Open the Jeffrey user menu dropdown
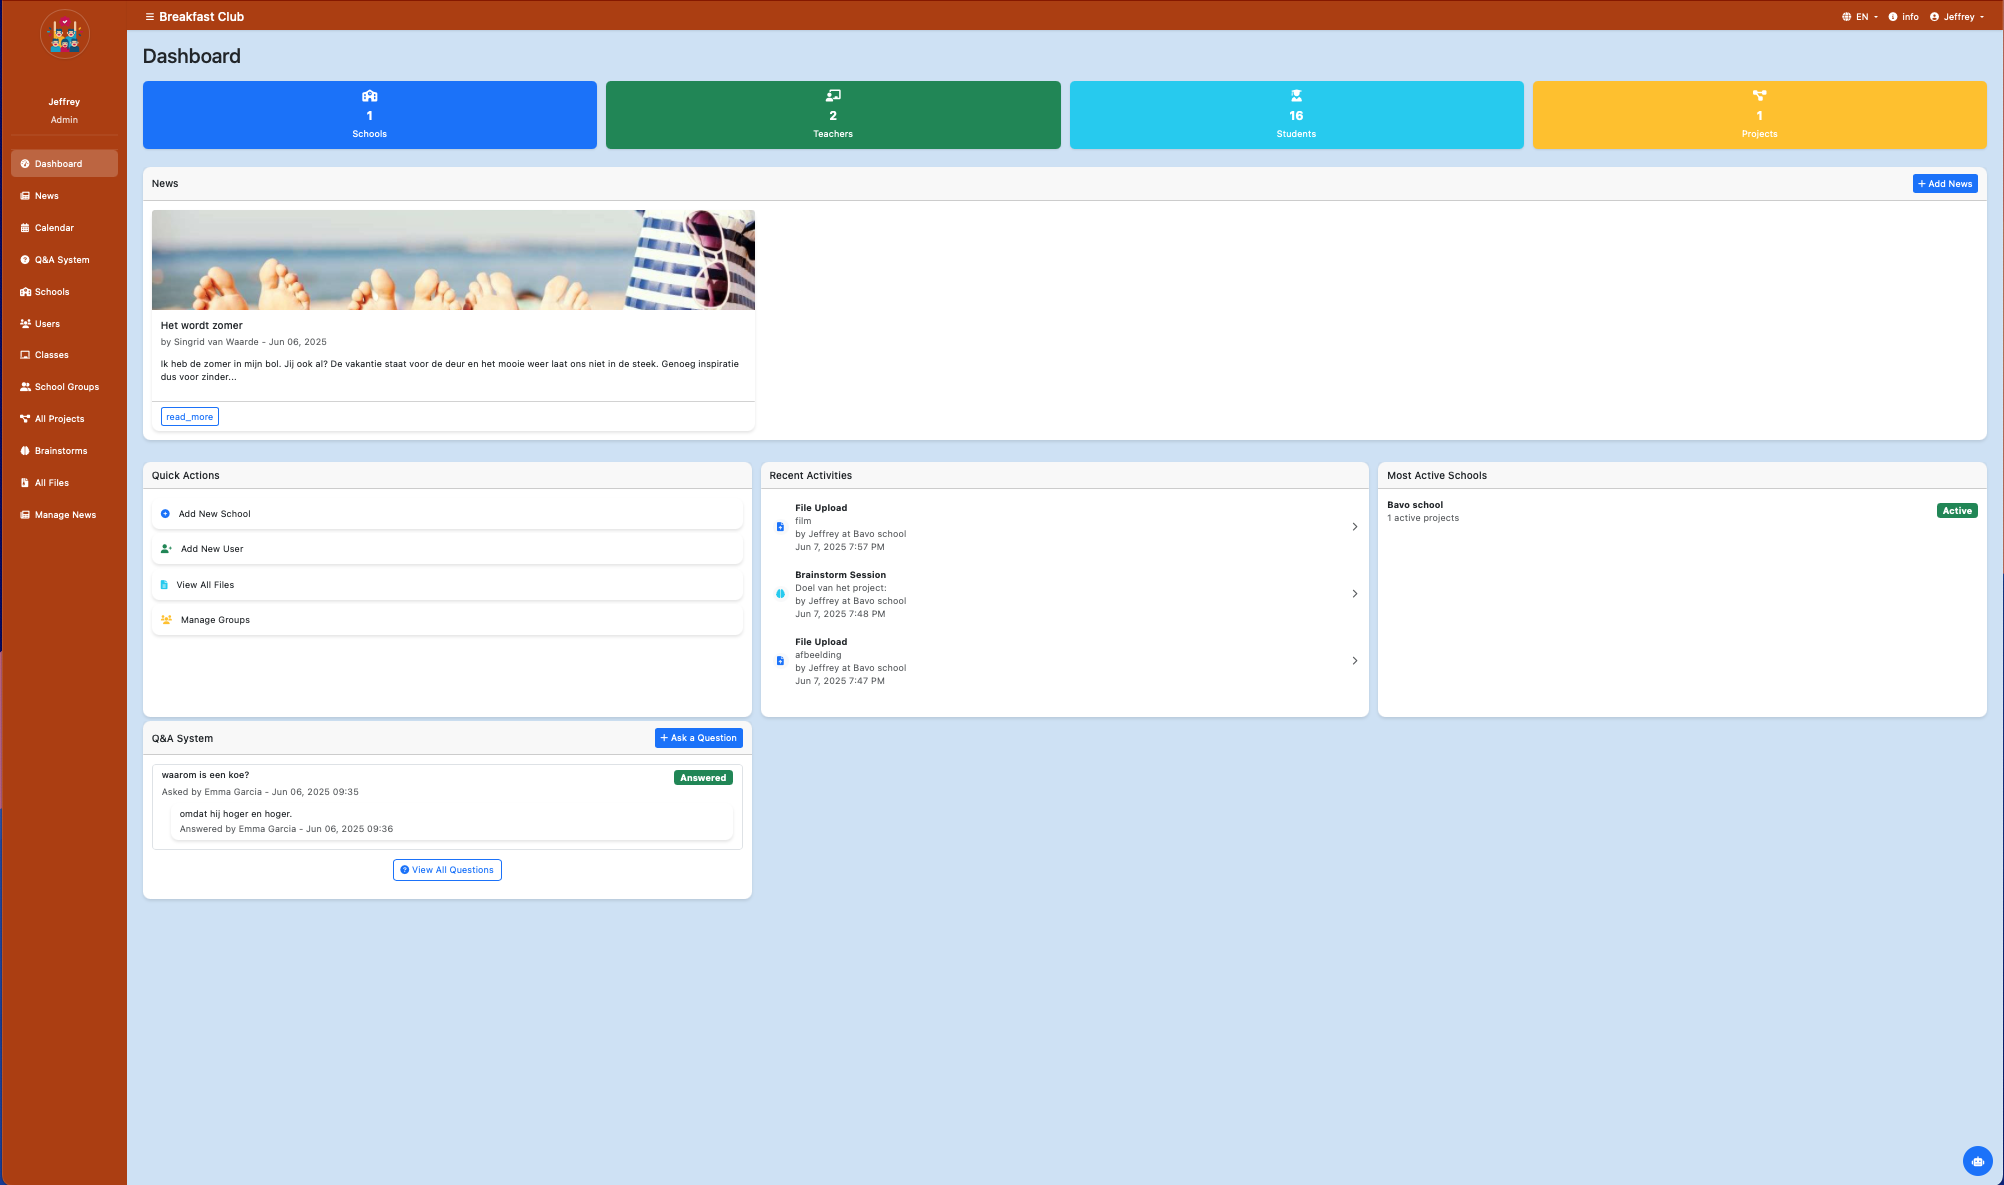The height and width of the screenshot is (1185, 2004). (1957, 17)
